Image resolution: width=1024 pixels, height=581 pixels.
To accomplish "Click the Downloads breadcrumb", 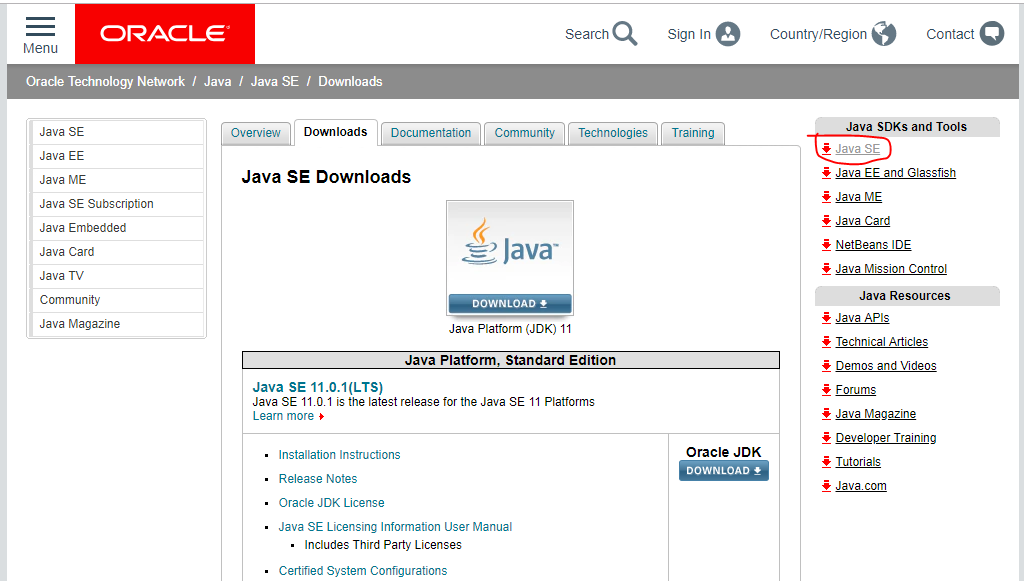I will click(350, 82).
